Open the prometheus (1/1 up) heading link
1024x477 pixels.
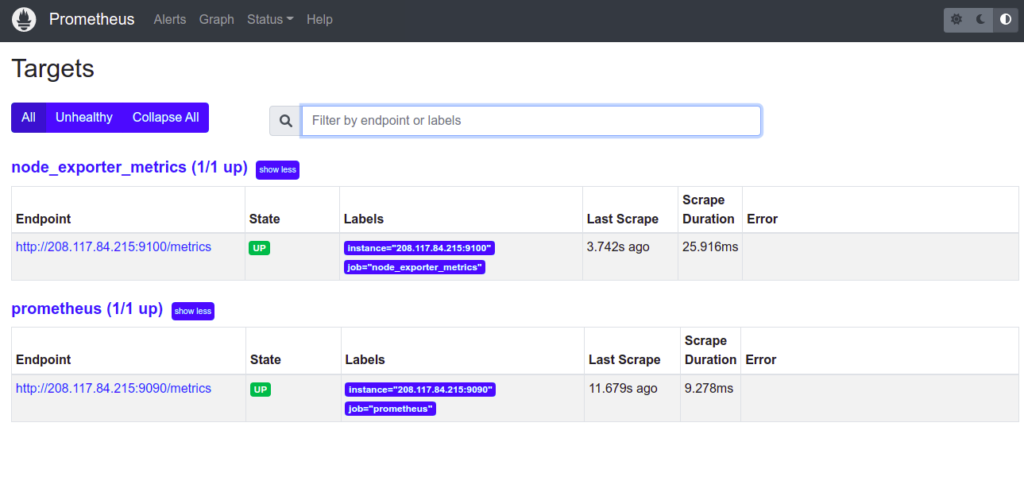click(87, 308)
